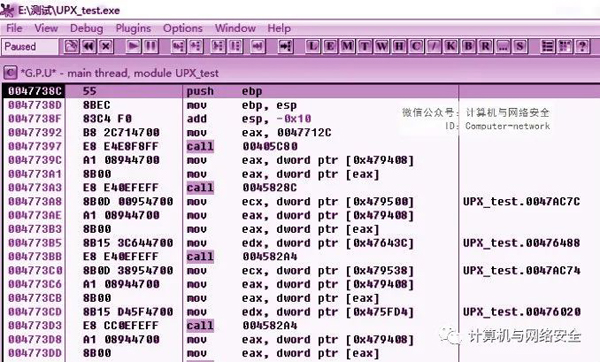Show Call stack with K button
The height and width of the screenshot is (362, 600).
451,47
